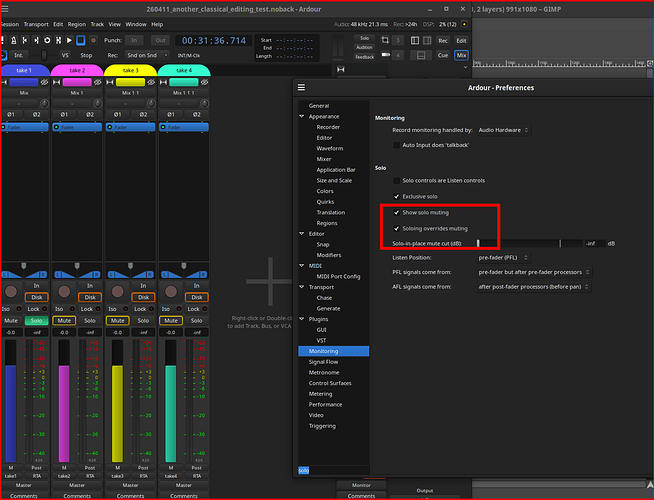This screenshot has height=500, width=654.
Task: Click the Punch In button
Action: pyautogui.click(x=134, y=40)
